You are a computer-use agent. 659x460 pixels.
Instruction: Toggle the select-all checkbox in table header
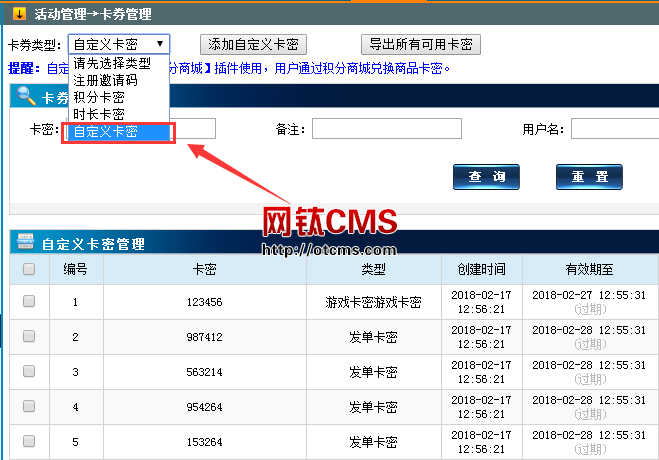click(x=29, y=269)
